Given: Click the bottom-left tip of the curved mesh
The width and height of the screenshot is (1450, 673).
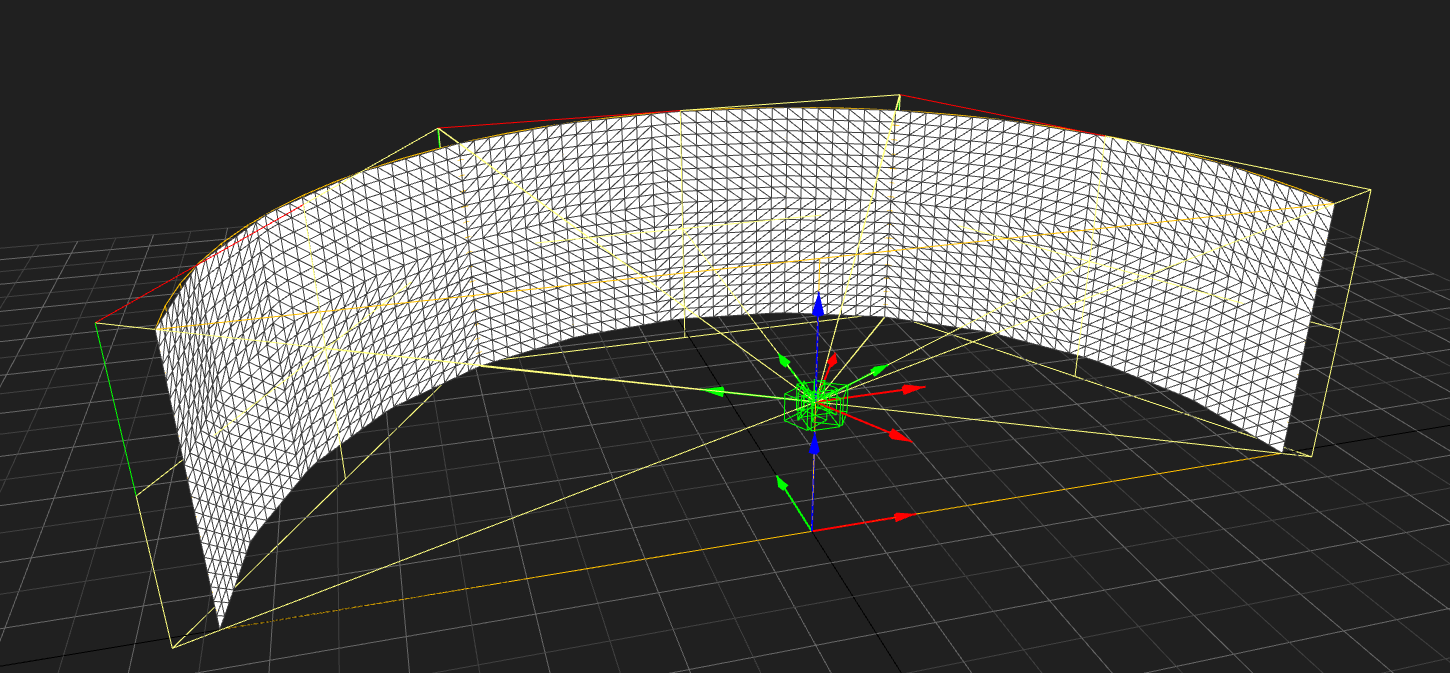Looking at the screenshot, I should (x=220, y=625).
